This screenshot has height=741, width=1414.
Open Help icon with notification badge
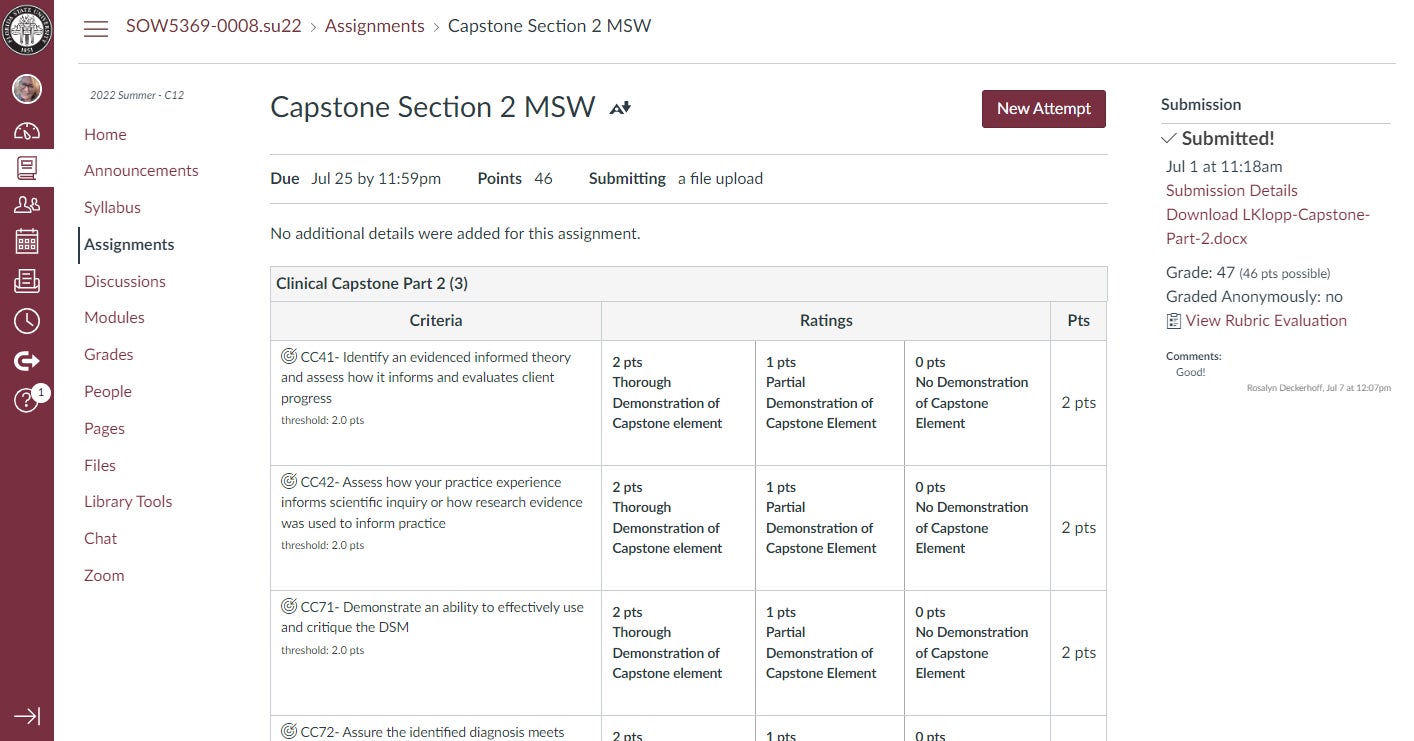tap(27, 399)
